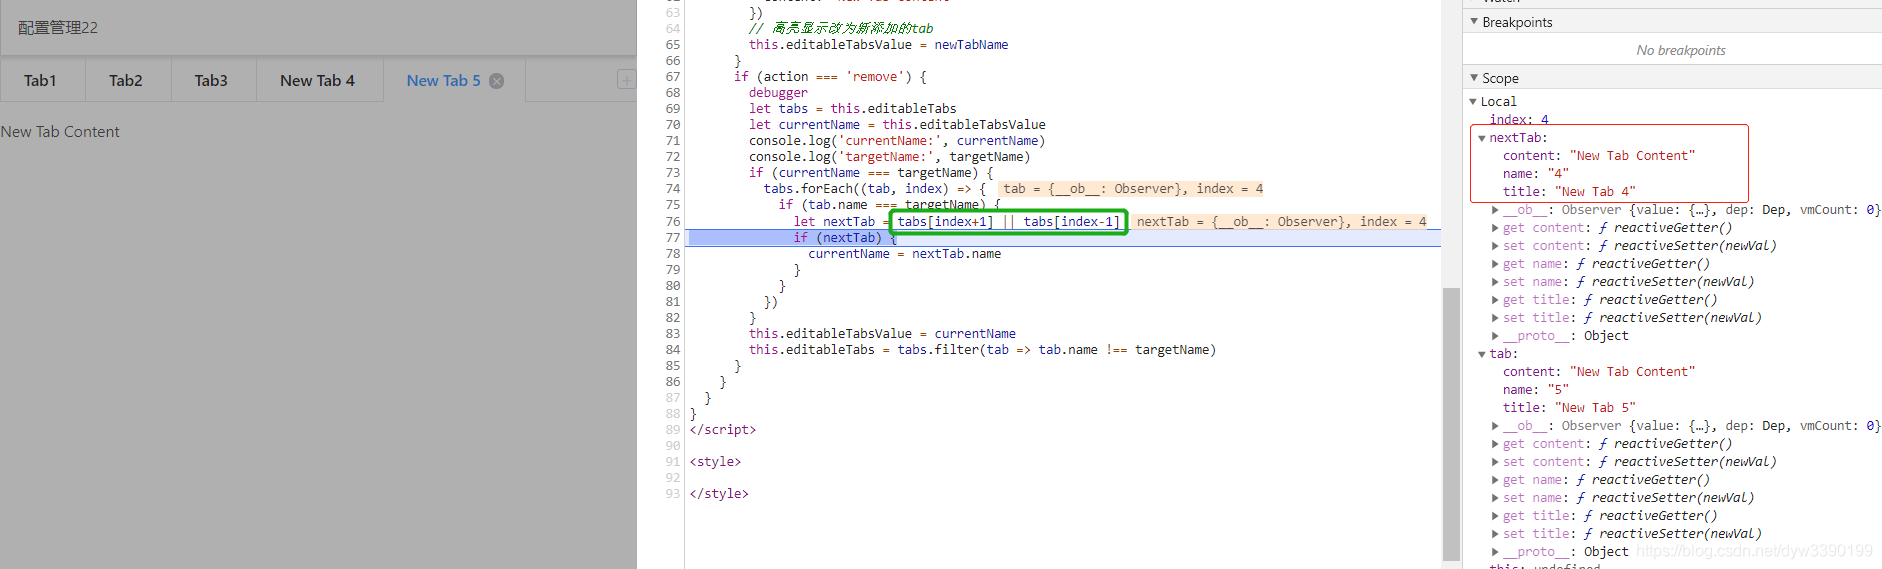This screenshot has height=569, width=1882.
Task: Expand set title under tab object
Action: point(1495,534)
